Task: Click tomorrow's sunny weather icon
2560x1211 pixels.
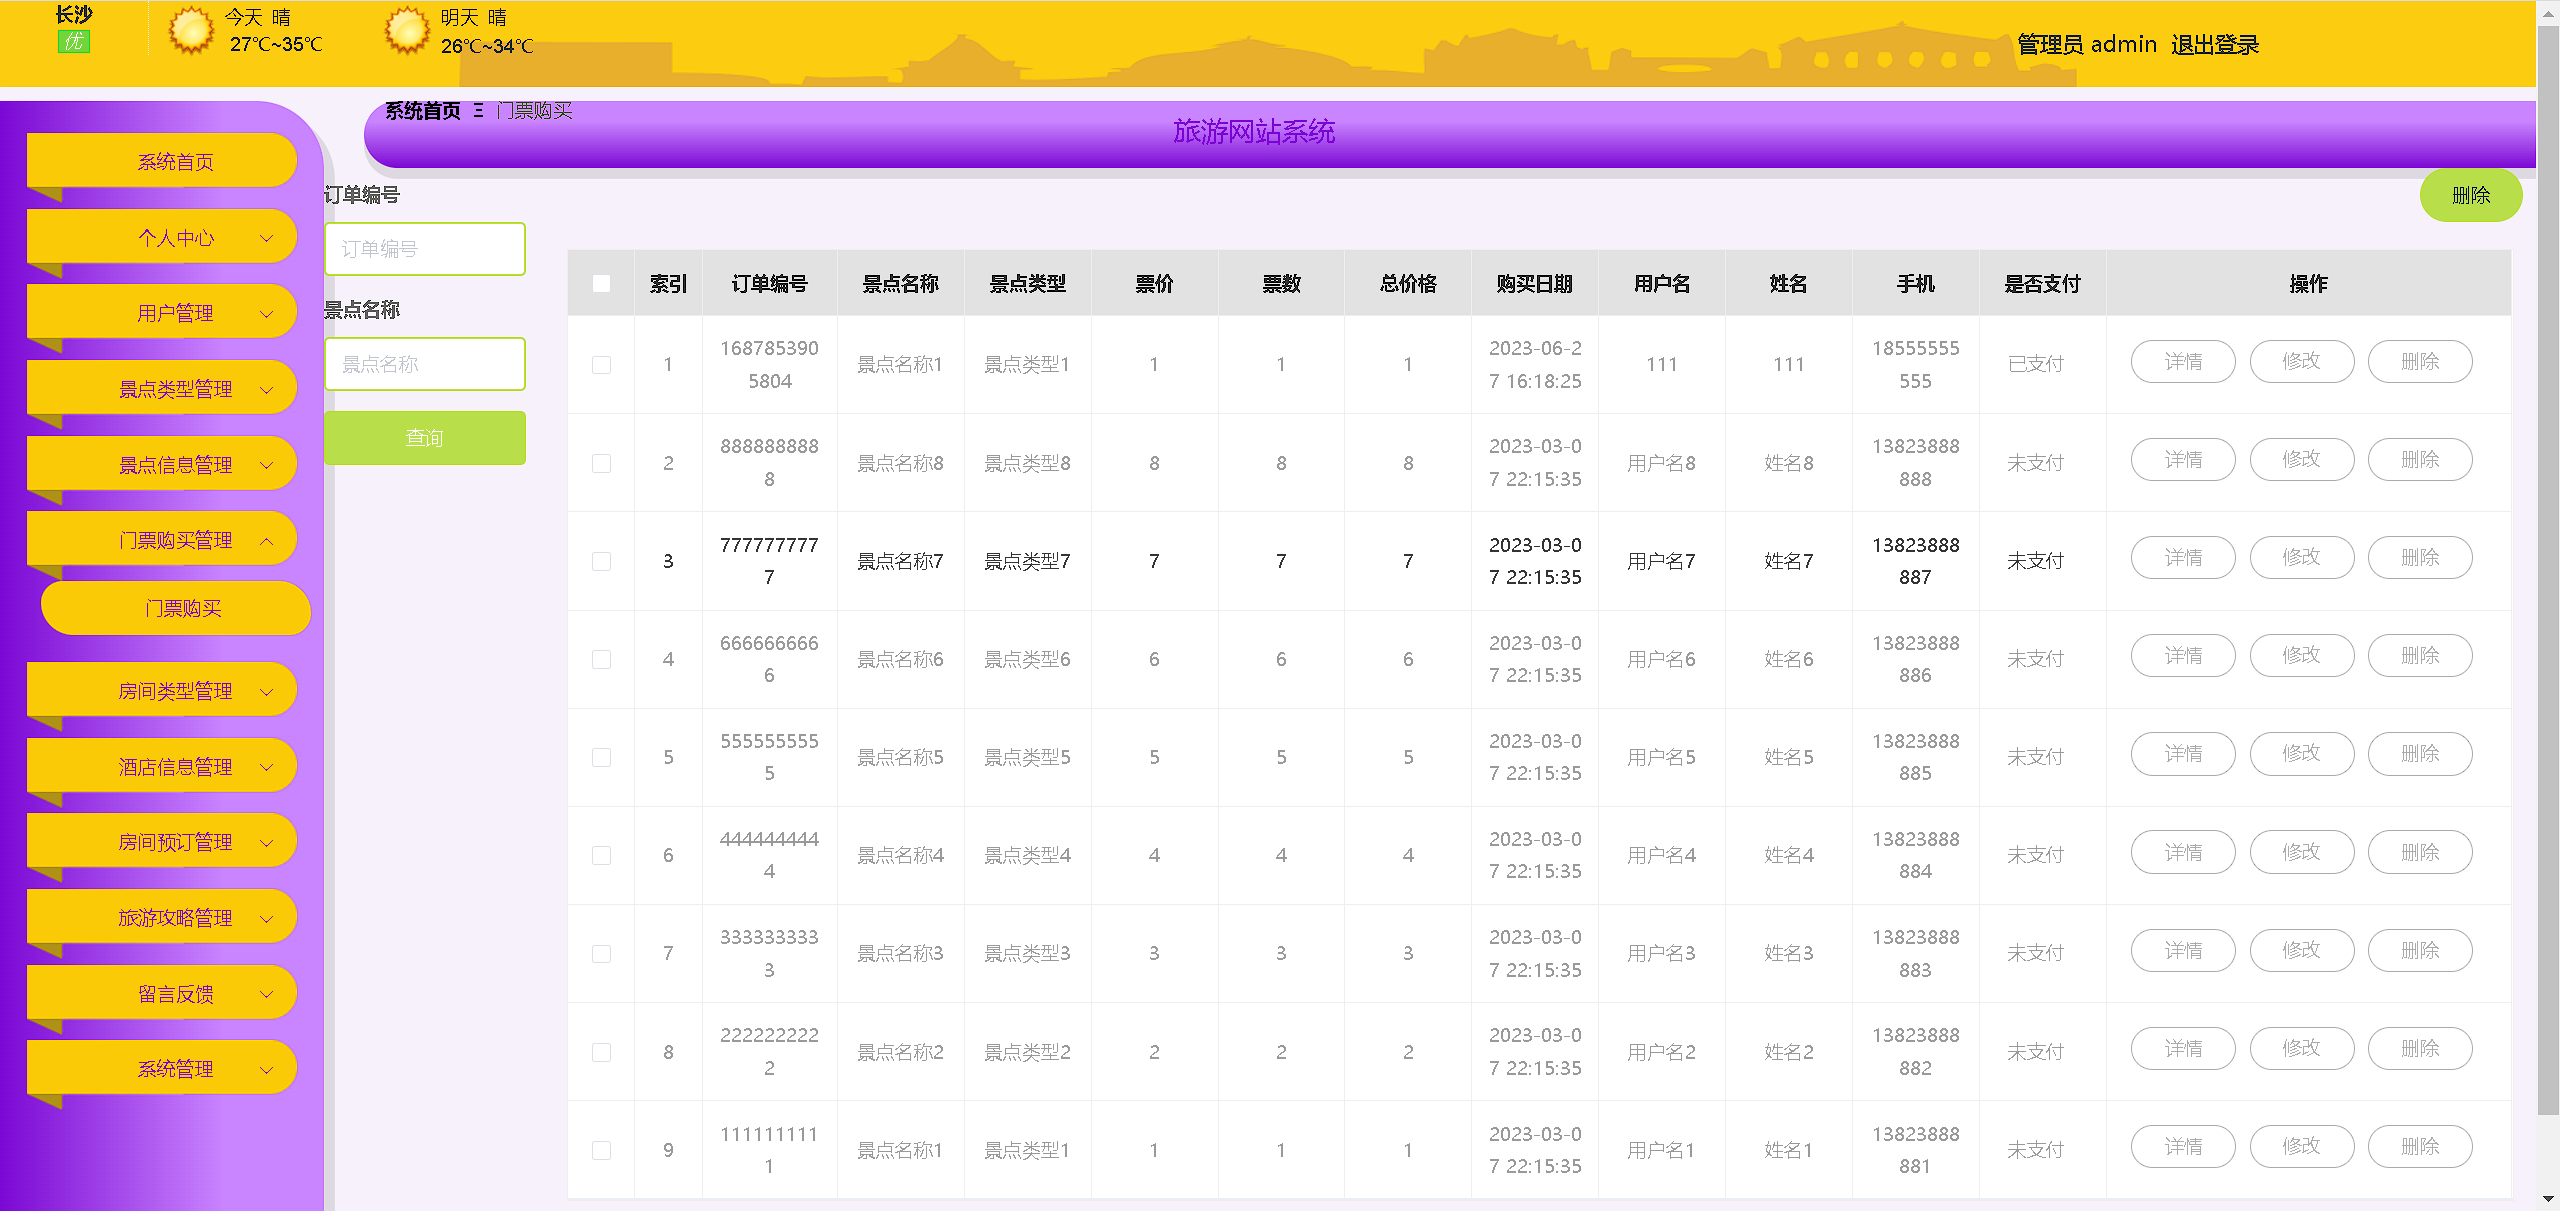Action: point(407,30)
